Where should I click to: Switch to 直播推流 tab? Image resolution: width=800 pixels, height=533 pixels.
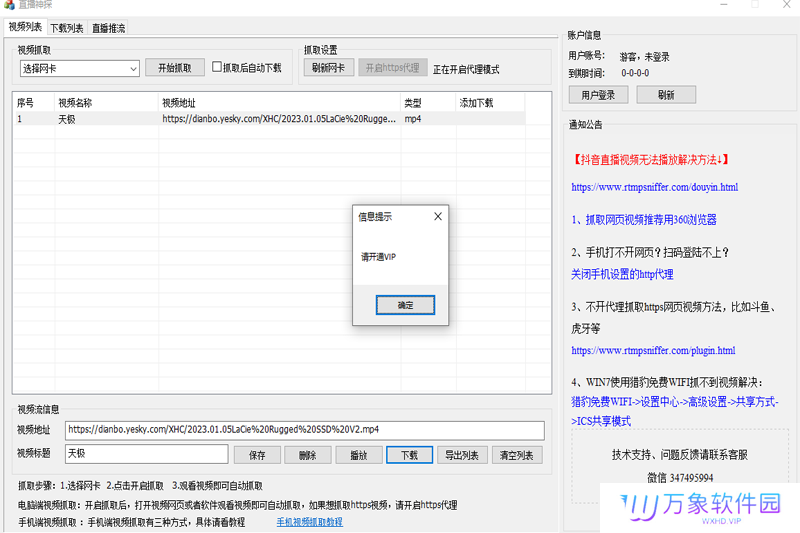click(x=108, y=28)
